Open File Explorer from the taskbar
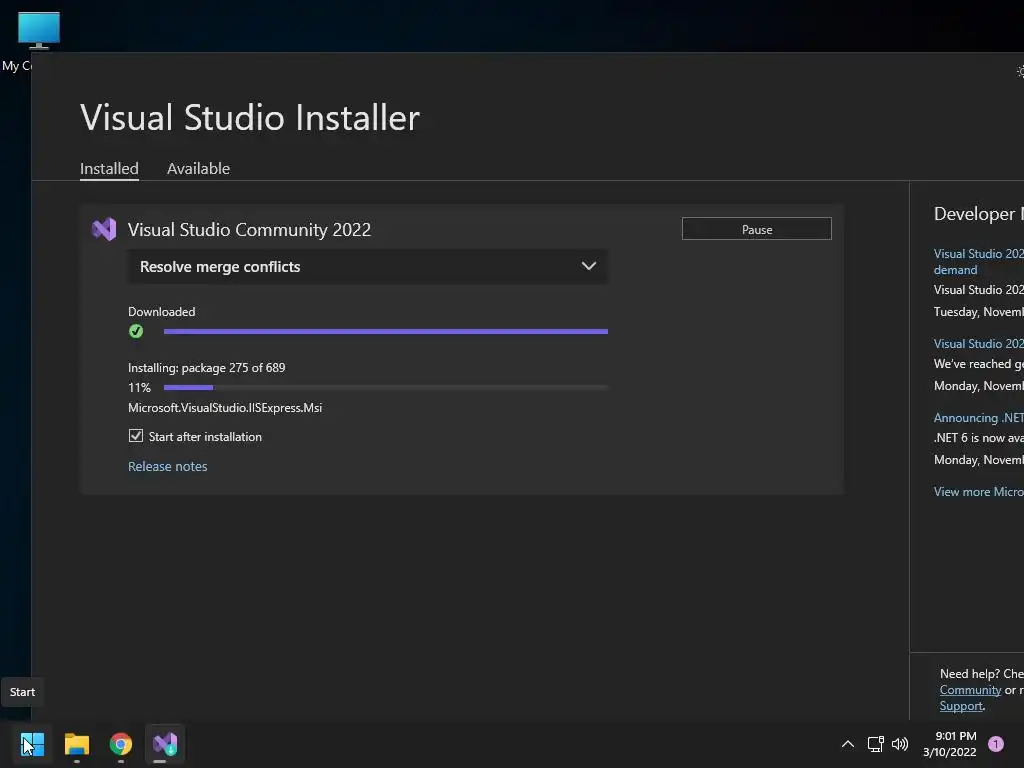The image size is (1024, 768). [76, 744]
